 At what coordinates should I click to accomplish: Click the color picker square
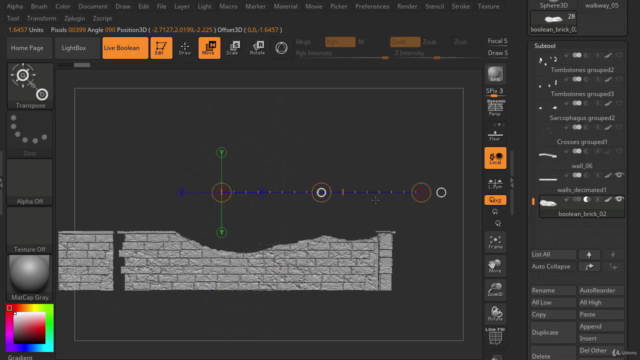coord(29,328)
